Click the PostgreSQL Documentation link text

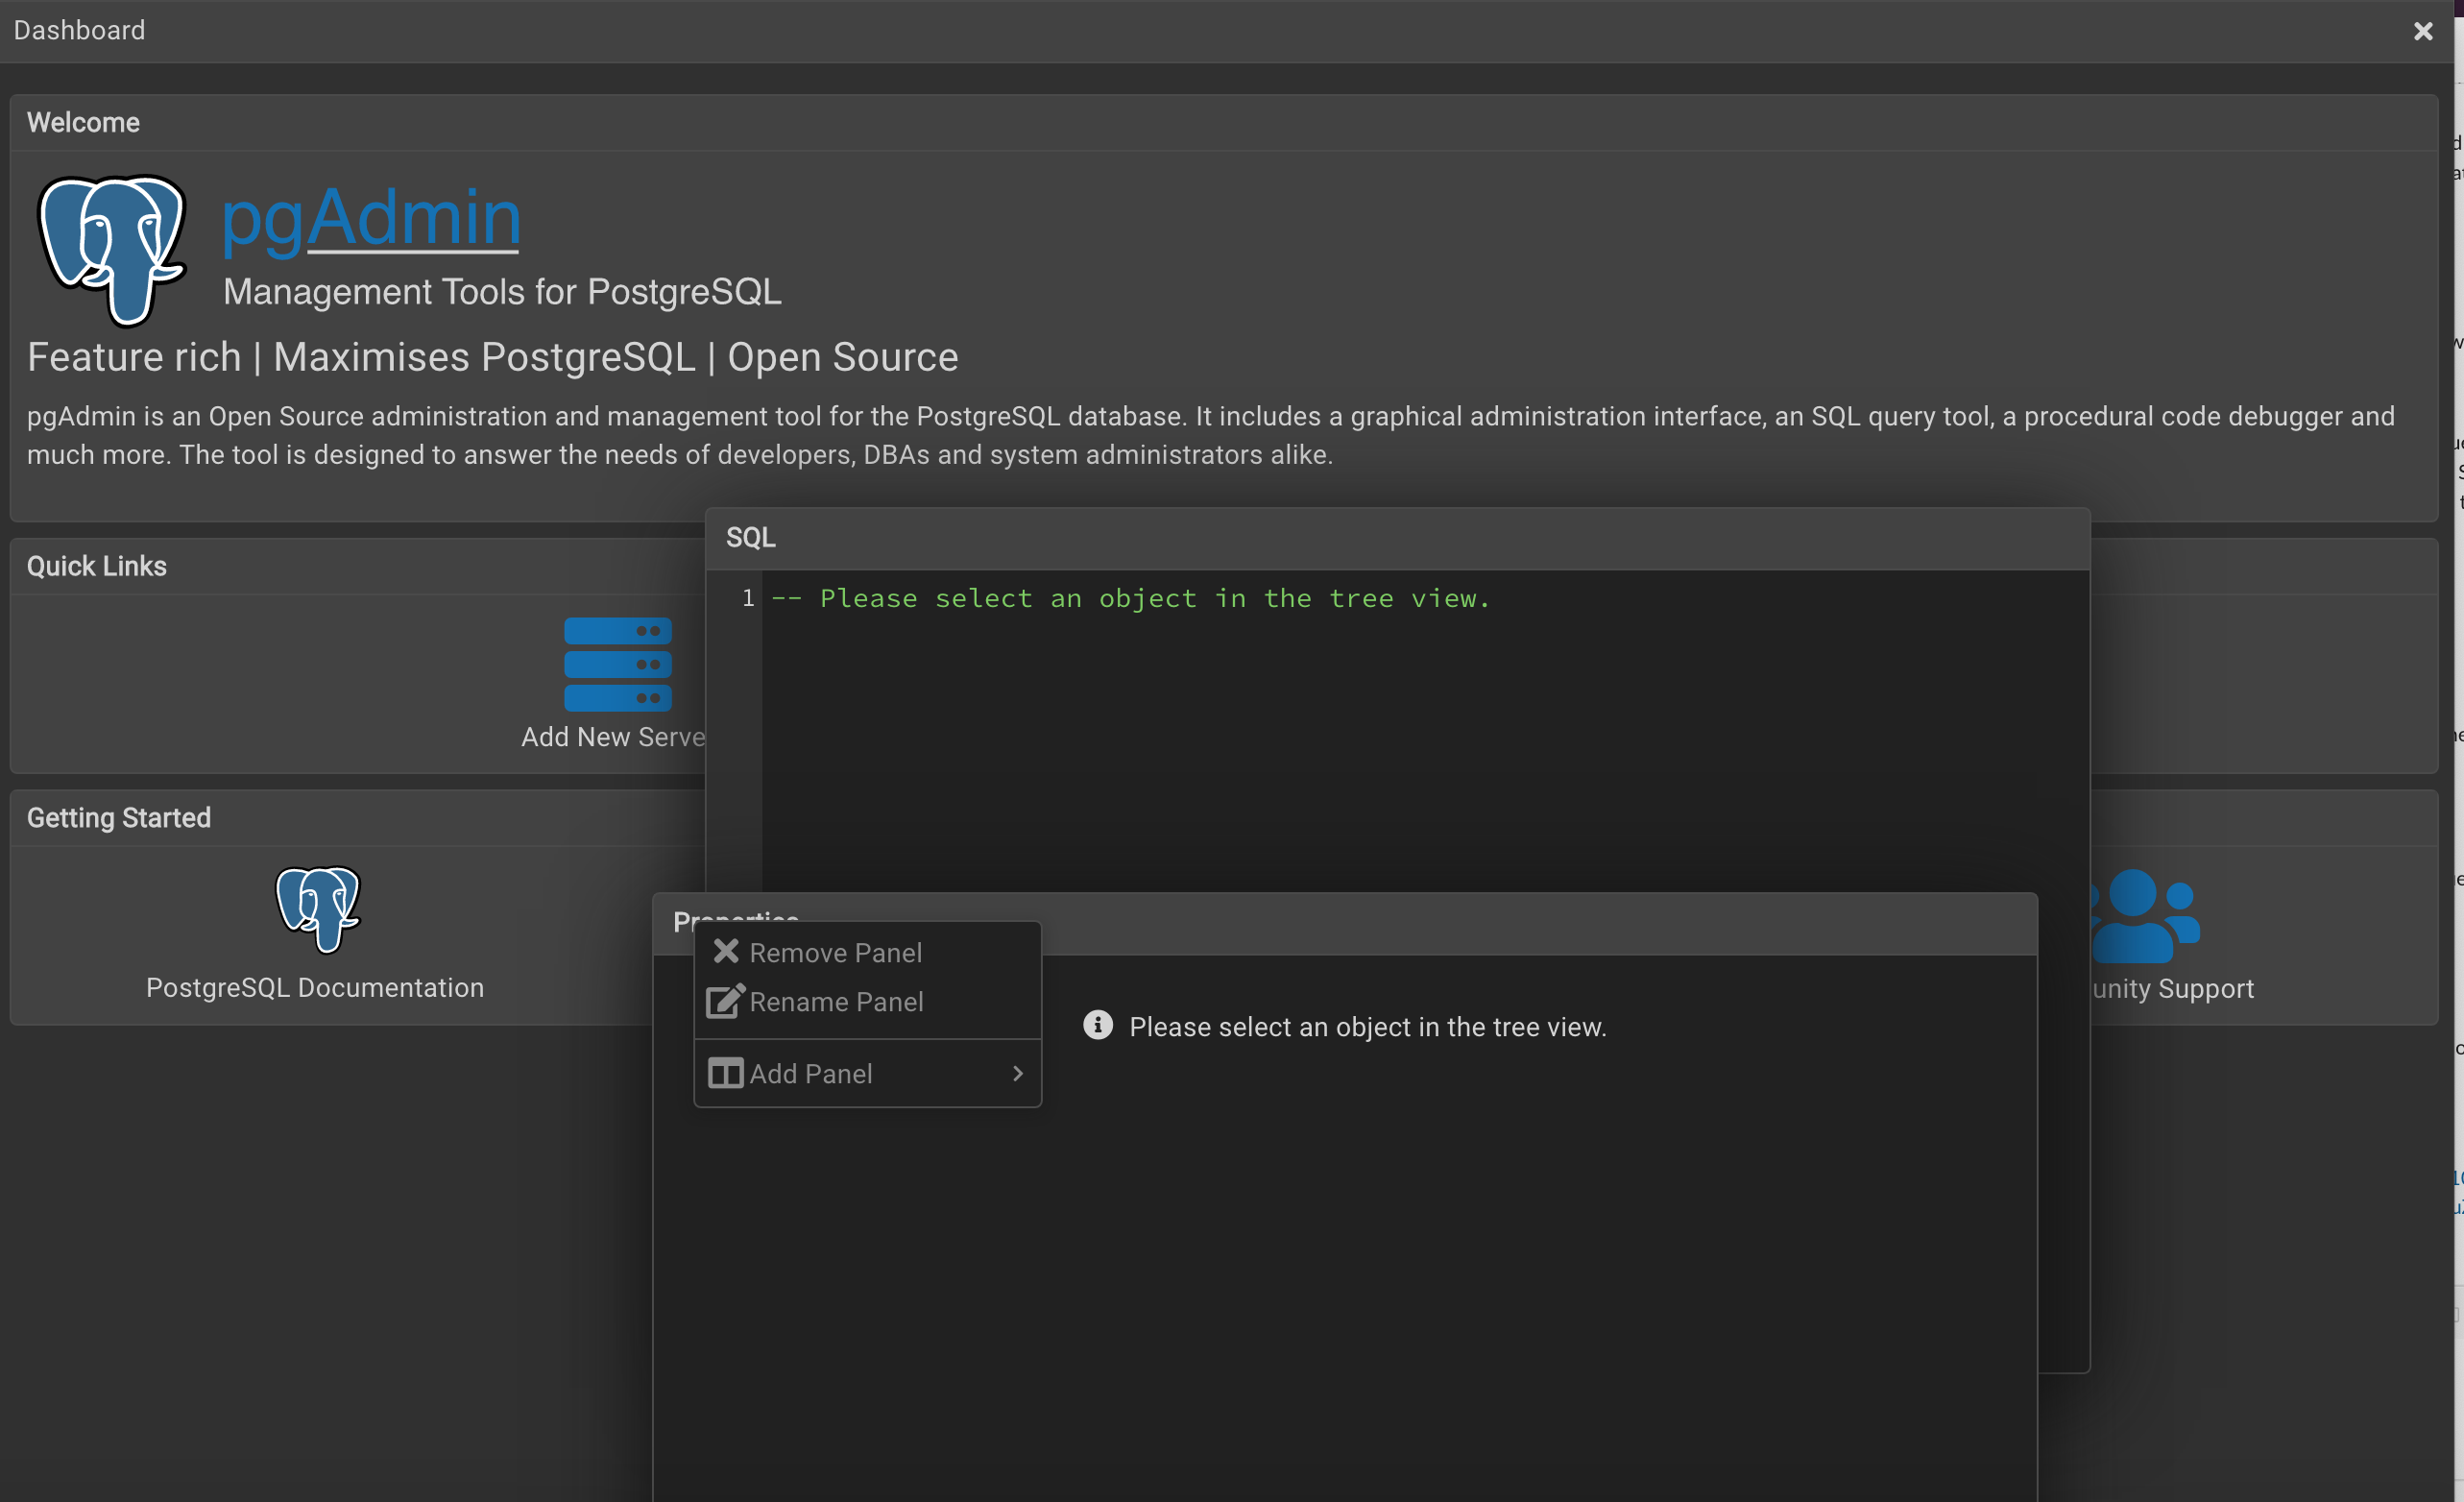coord(314,988)
